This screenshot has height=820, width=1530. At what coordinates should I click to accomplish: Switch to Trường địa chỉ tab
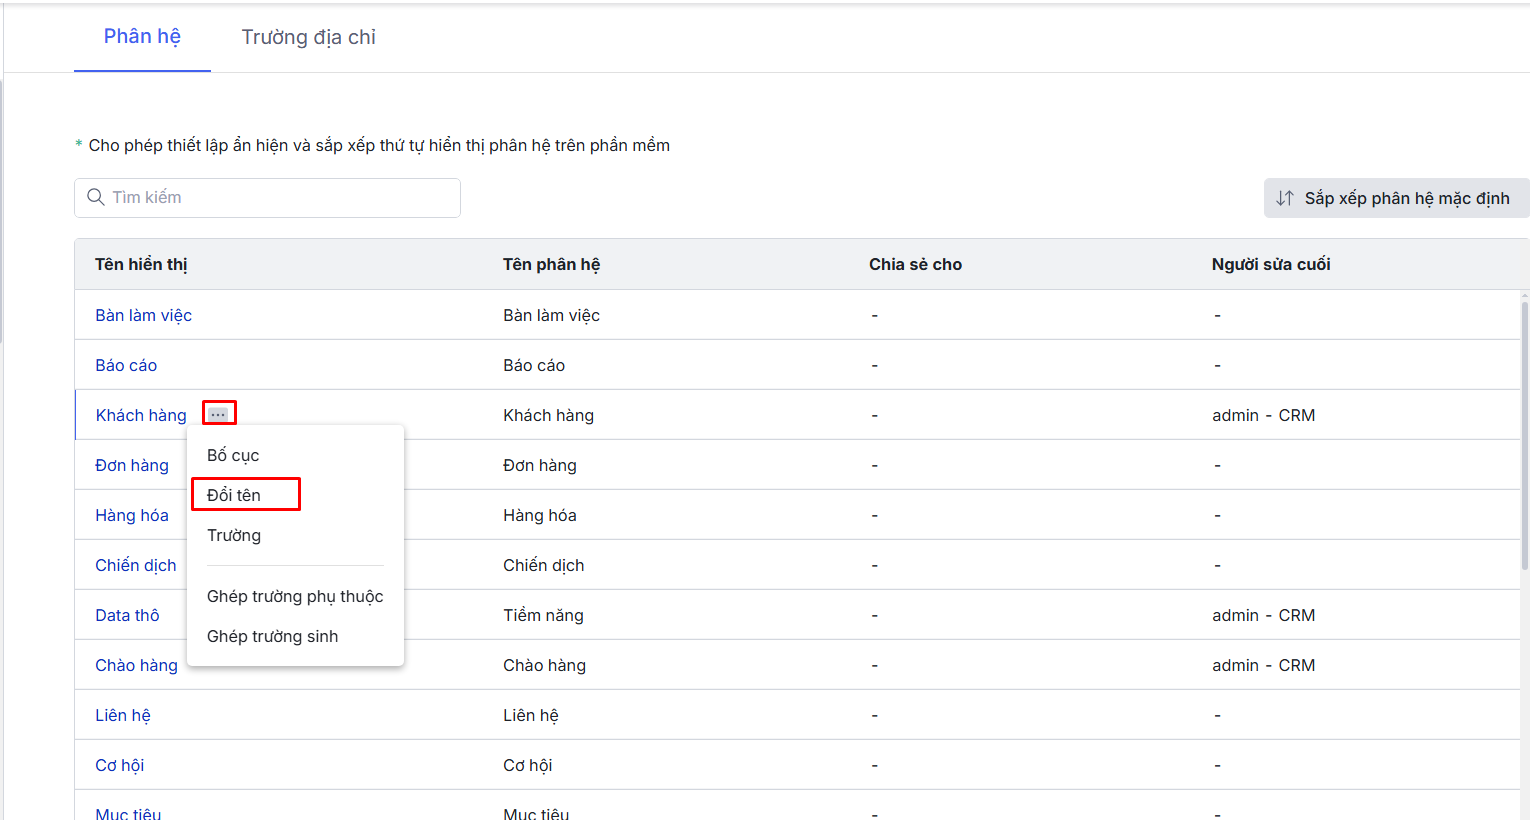point(308,37)
